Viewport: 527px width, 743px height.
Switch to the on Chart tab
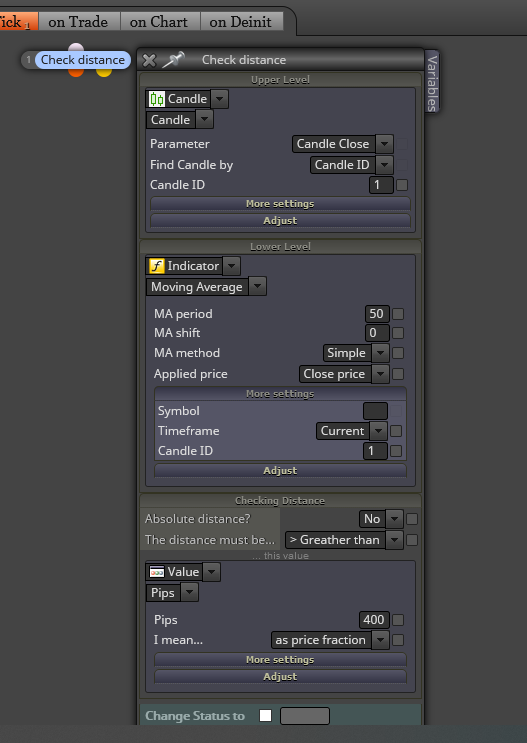159,22
